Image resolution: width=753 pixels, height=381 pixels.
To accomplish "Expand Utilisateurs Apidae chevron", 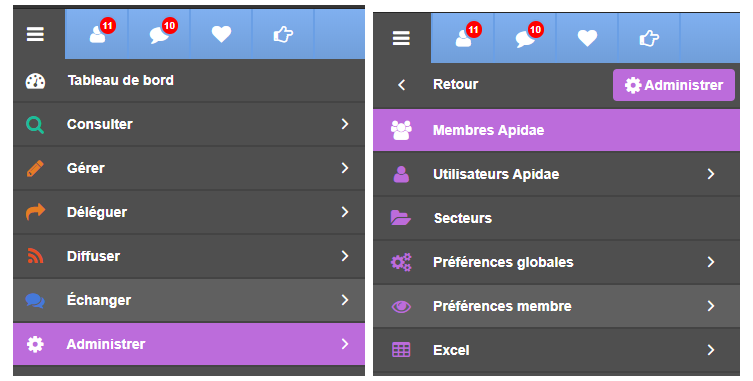I will pyautogui.click(x=711, y=174).
